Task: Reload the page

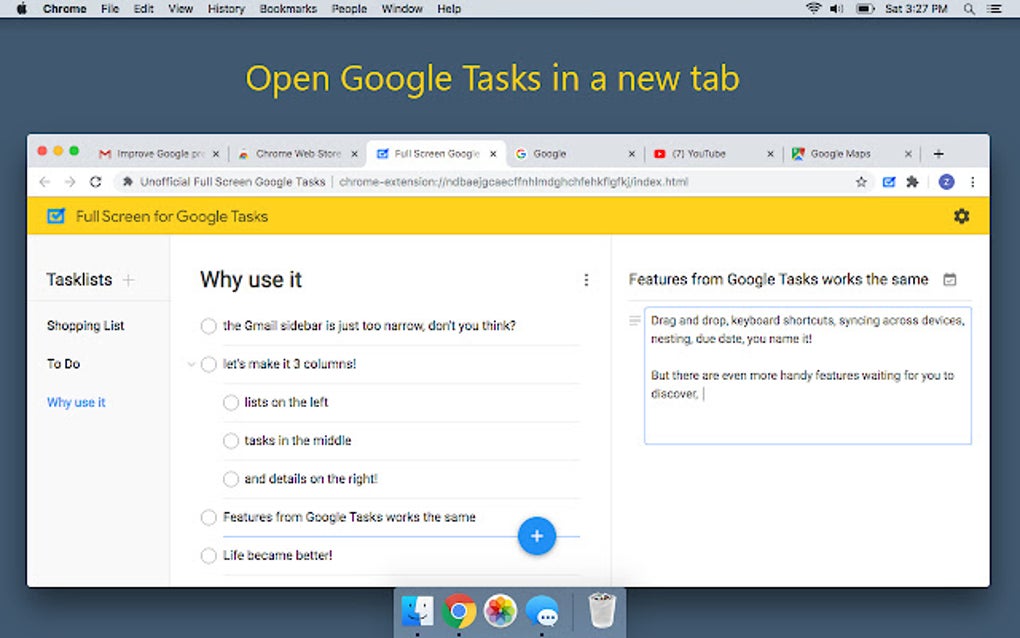Action: [x=95, y=182]
